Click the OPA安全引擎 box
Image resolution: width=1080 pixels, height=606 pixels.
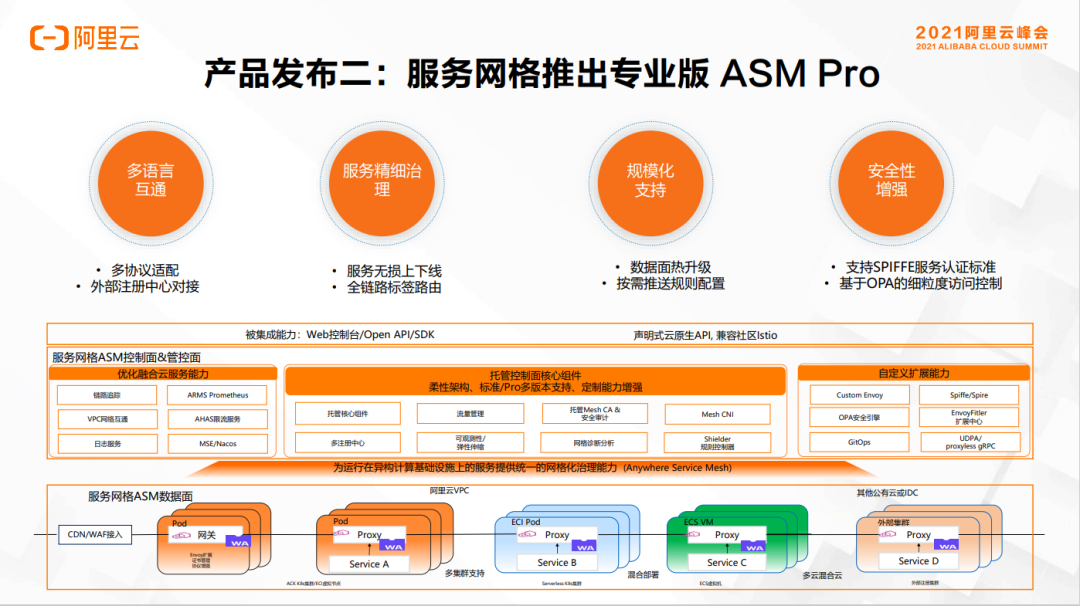(860, 417)
